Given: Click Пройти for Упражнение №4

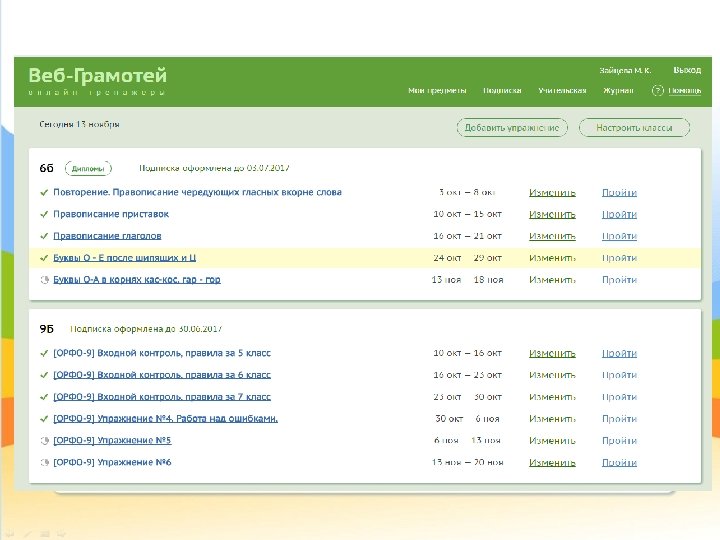Looking at the screenshot, I should [619, 419].
